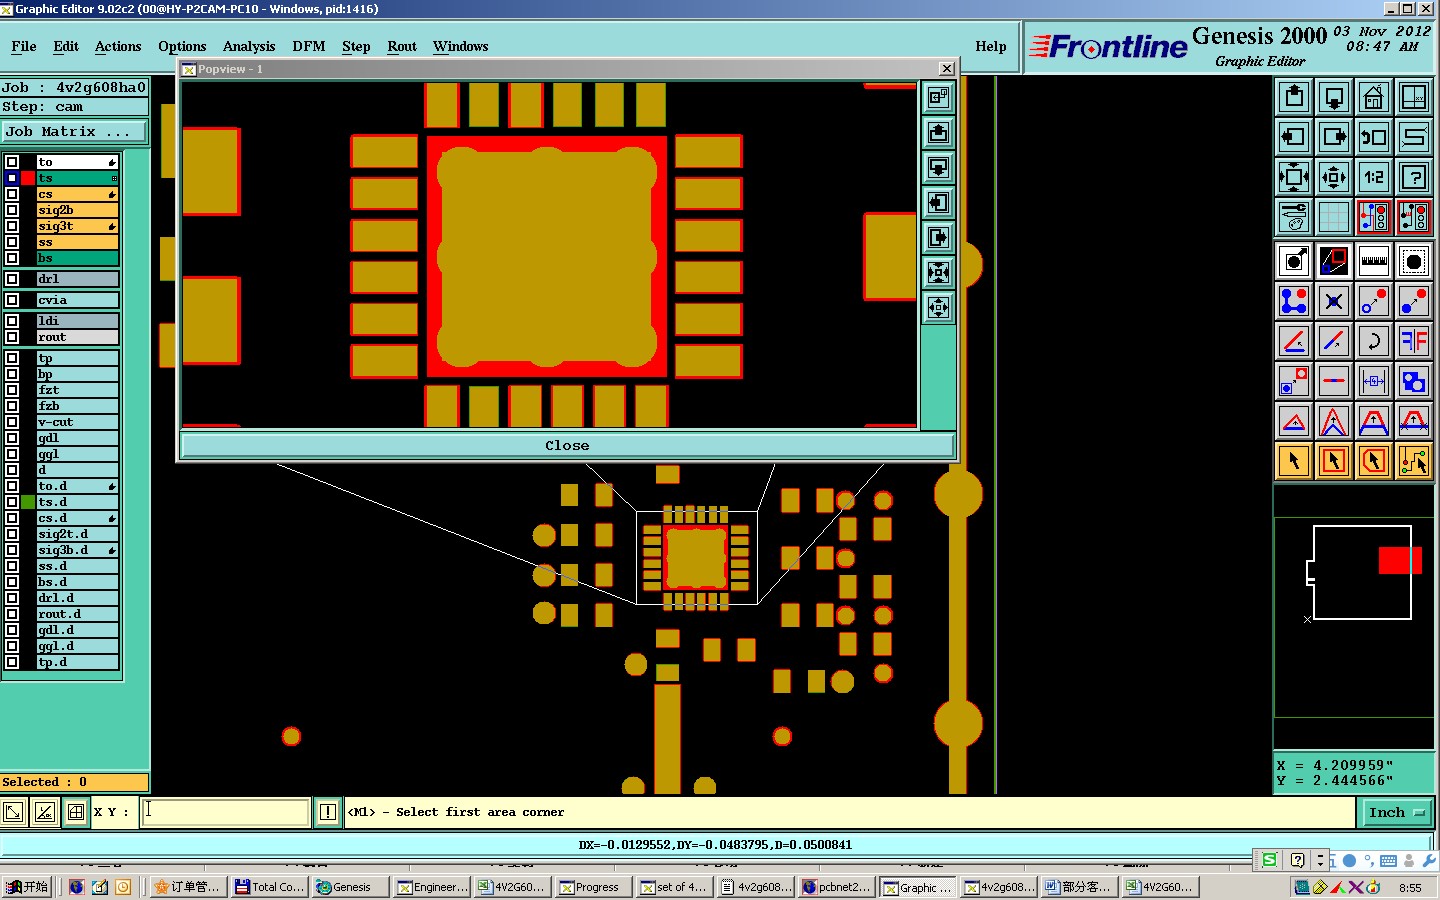Switch to the Progress taskbar item
Viewport: 1440px width, 900px height.
tap(593, 887)
